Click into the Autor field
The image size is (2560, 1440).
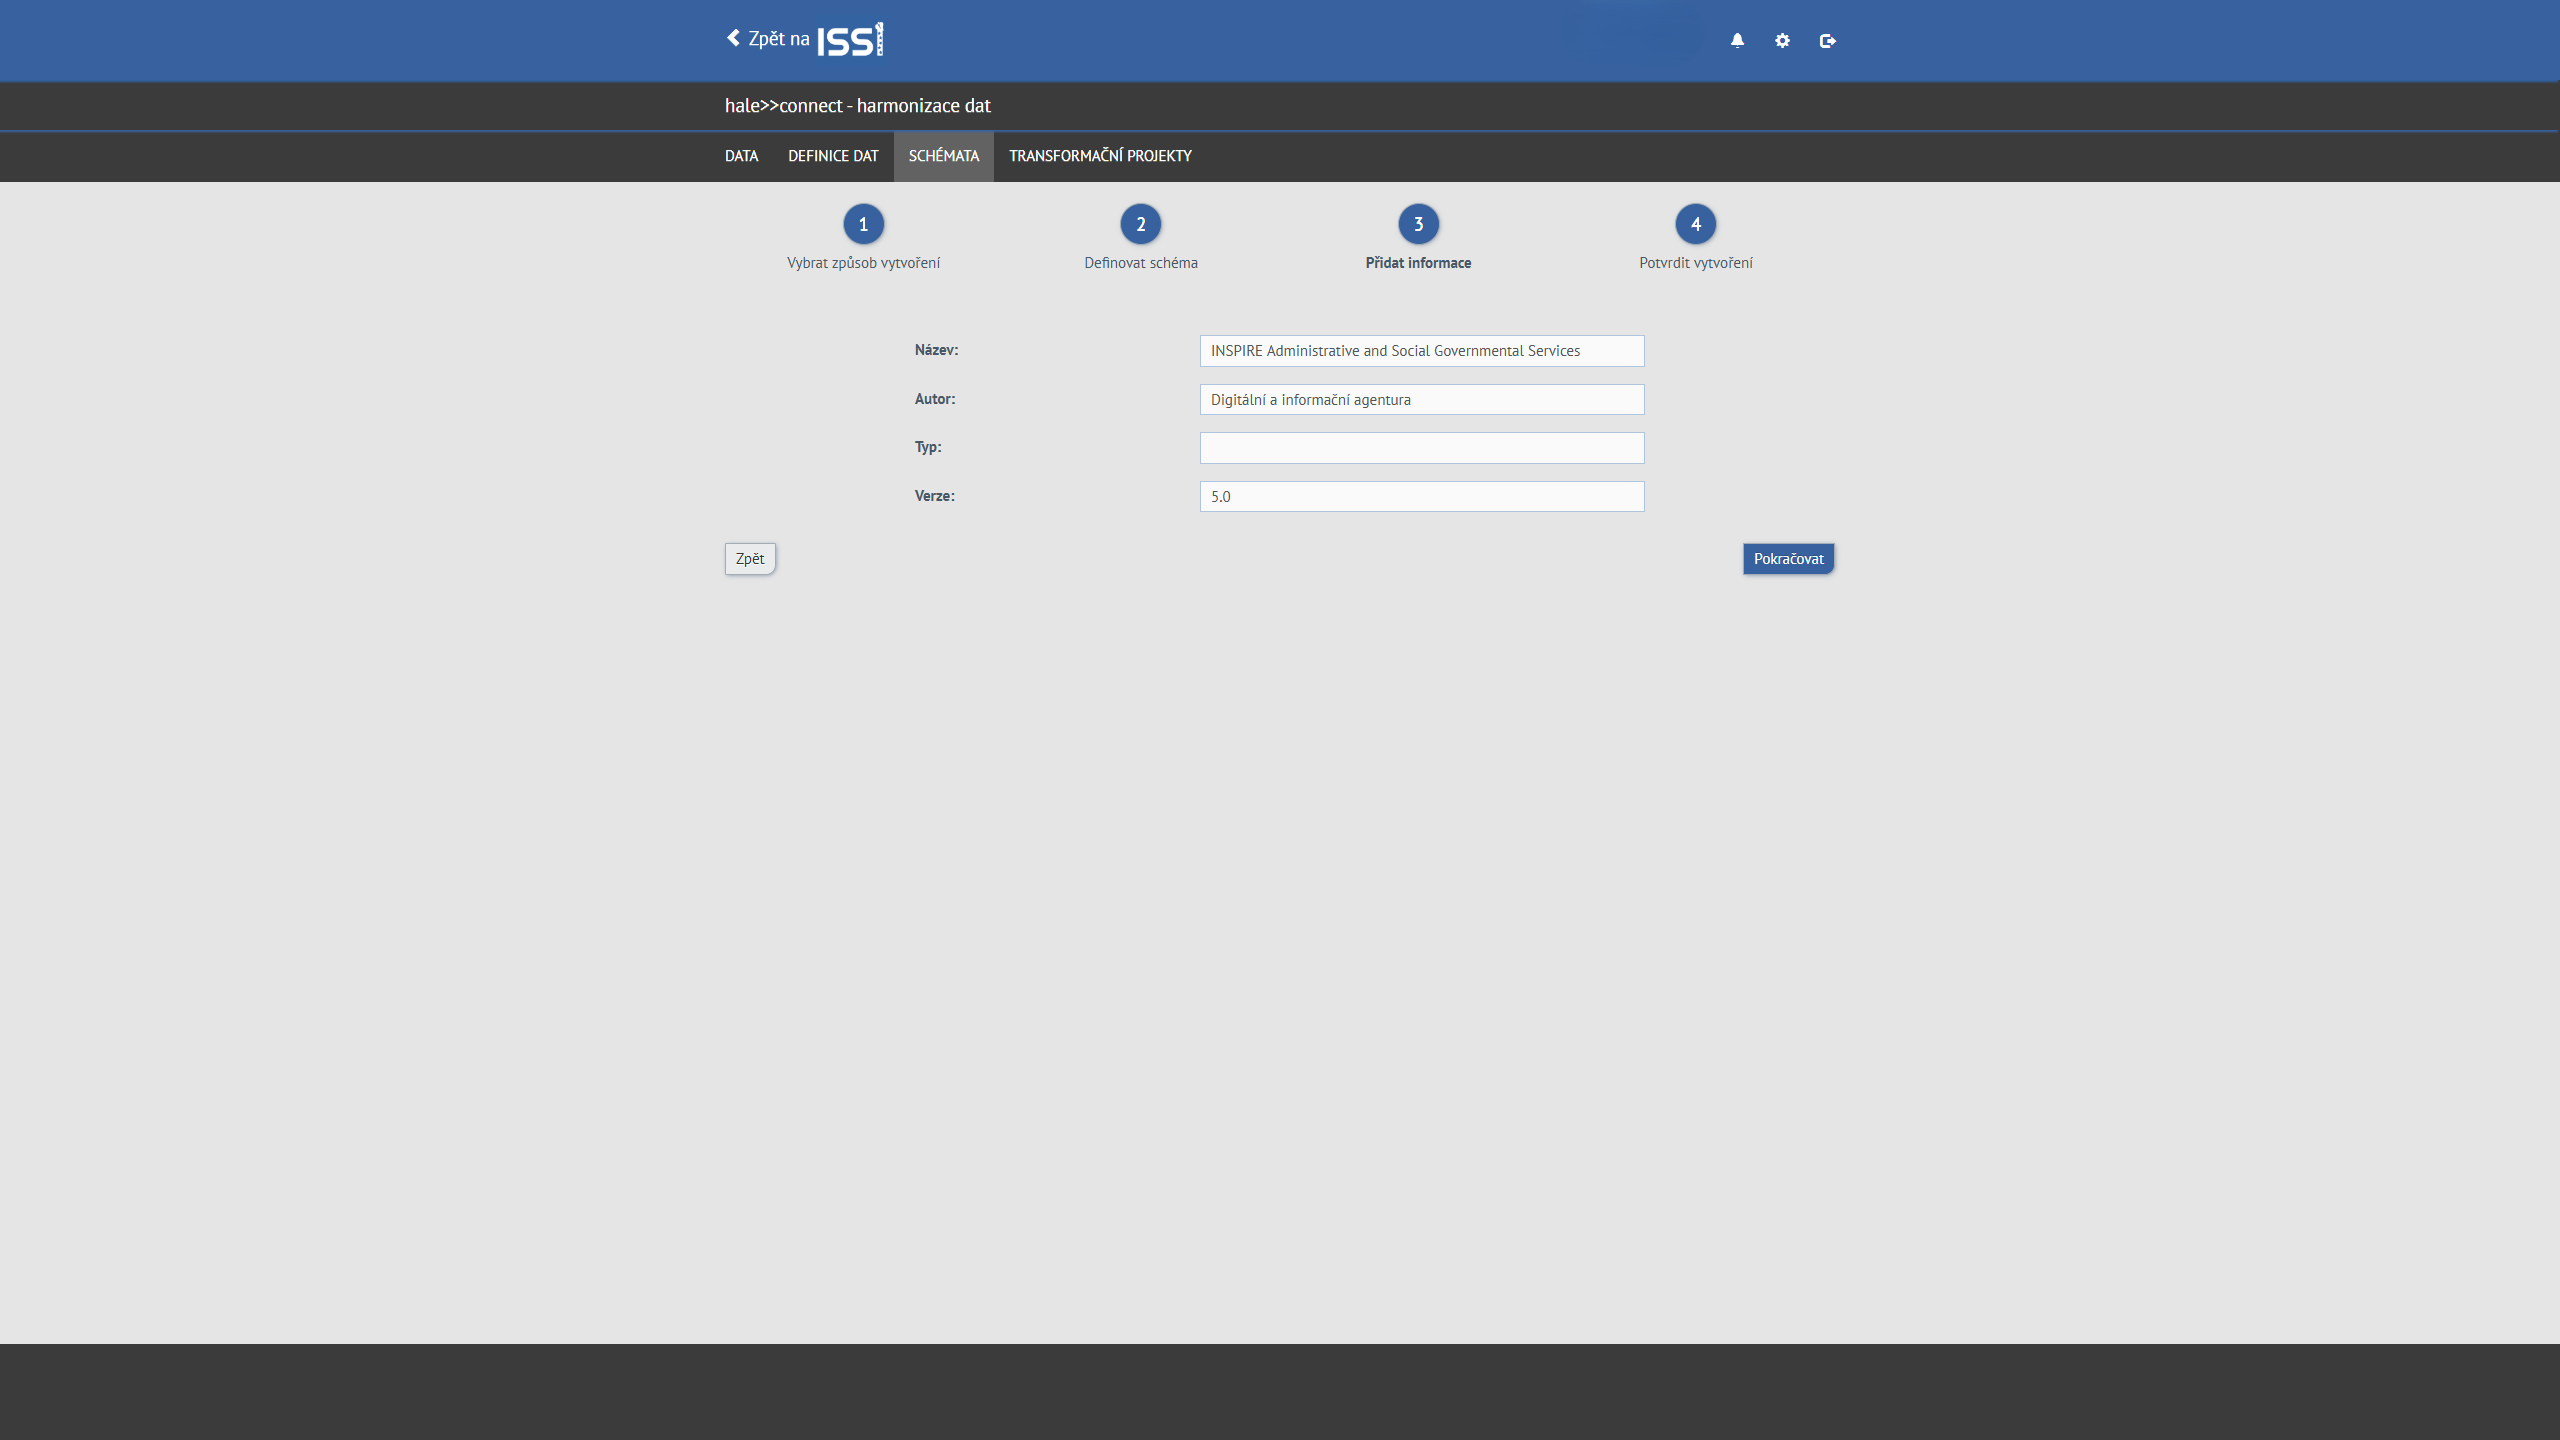click(1421, 400)
